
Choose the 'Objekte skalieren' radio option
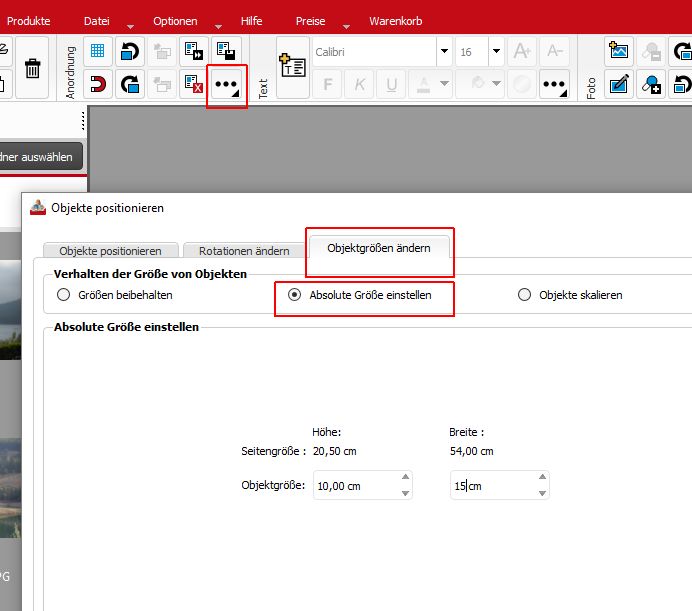click(524, 295)
